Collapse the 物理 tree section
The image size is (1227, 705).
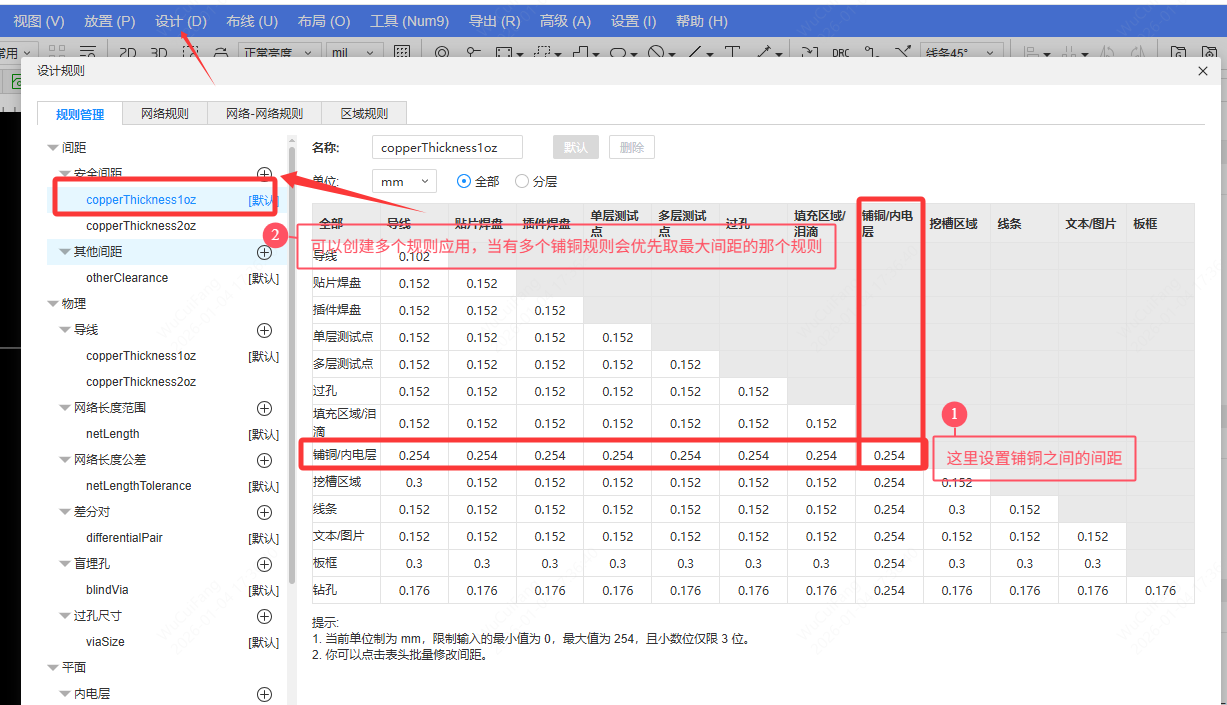tap(53, 304)
